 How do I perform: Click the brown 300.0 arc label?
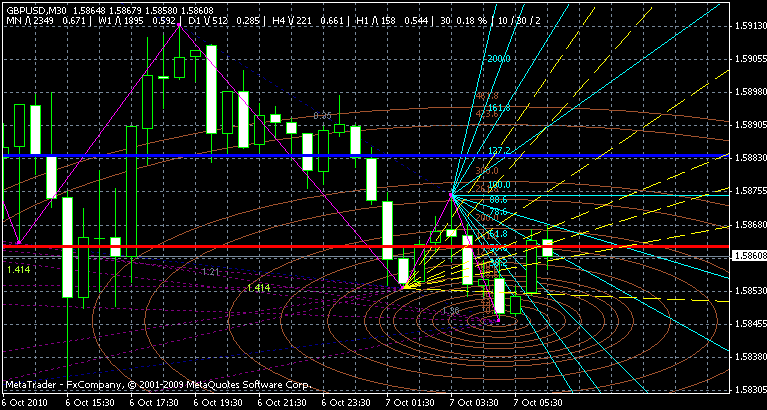[486, 171]
